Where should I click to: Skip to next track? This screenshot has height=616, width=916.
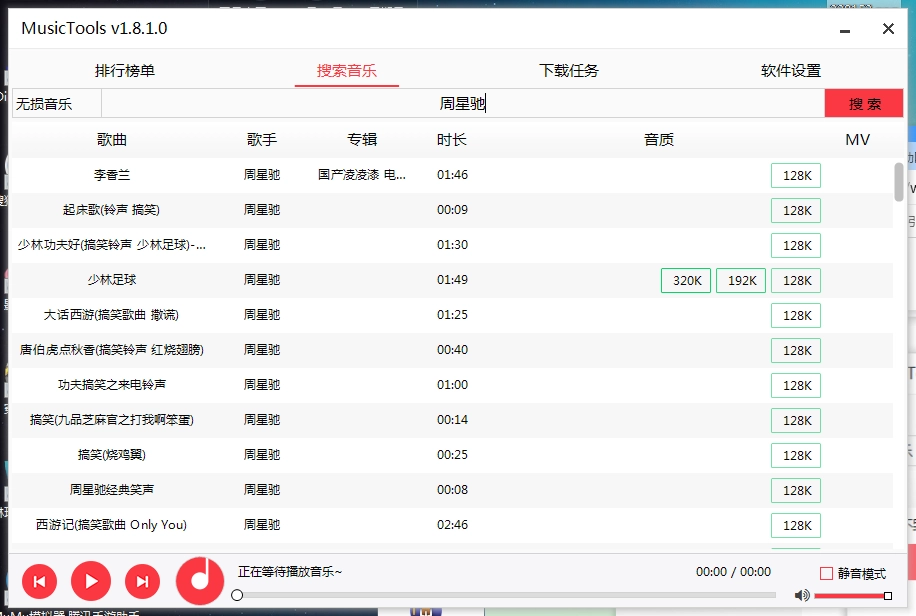pyautogui.click(x=142, y=581)
